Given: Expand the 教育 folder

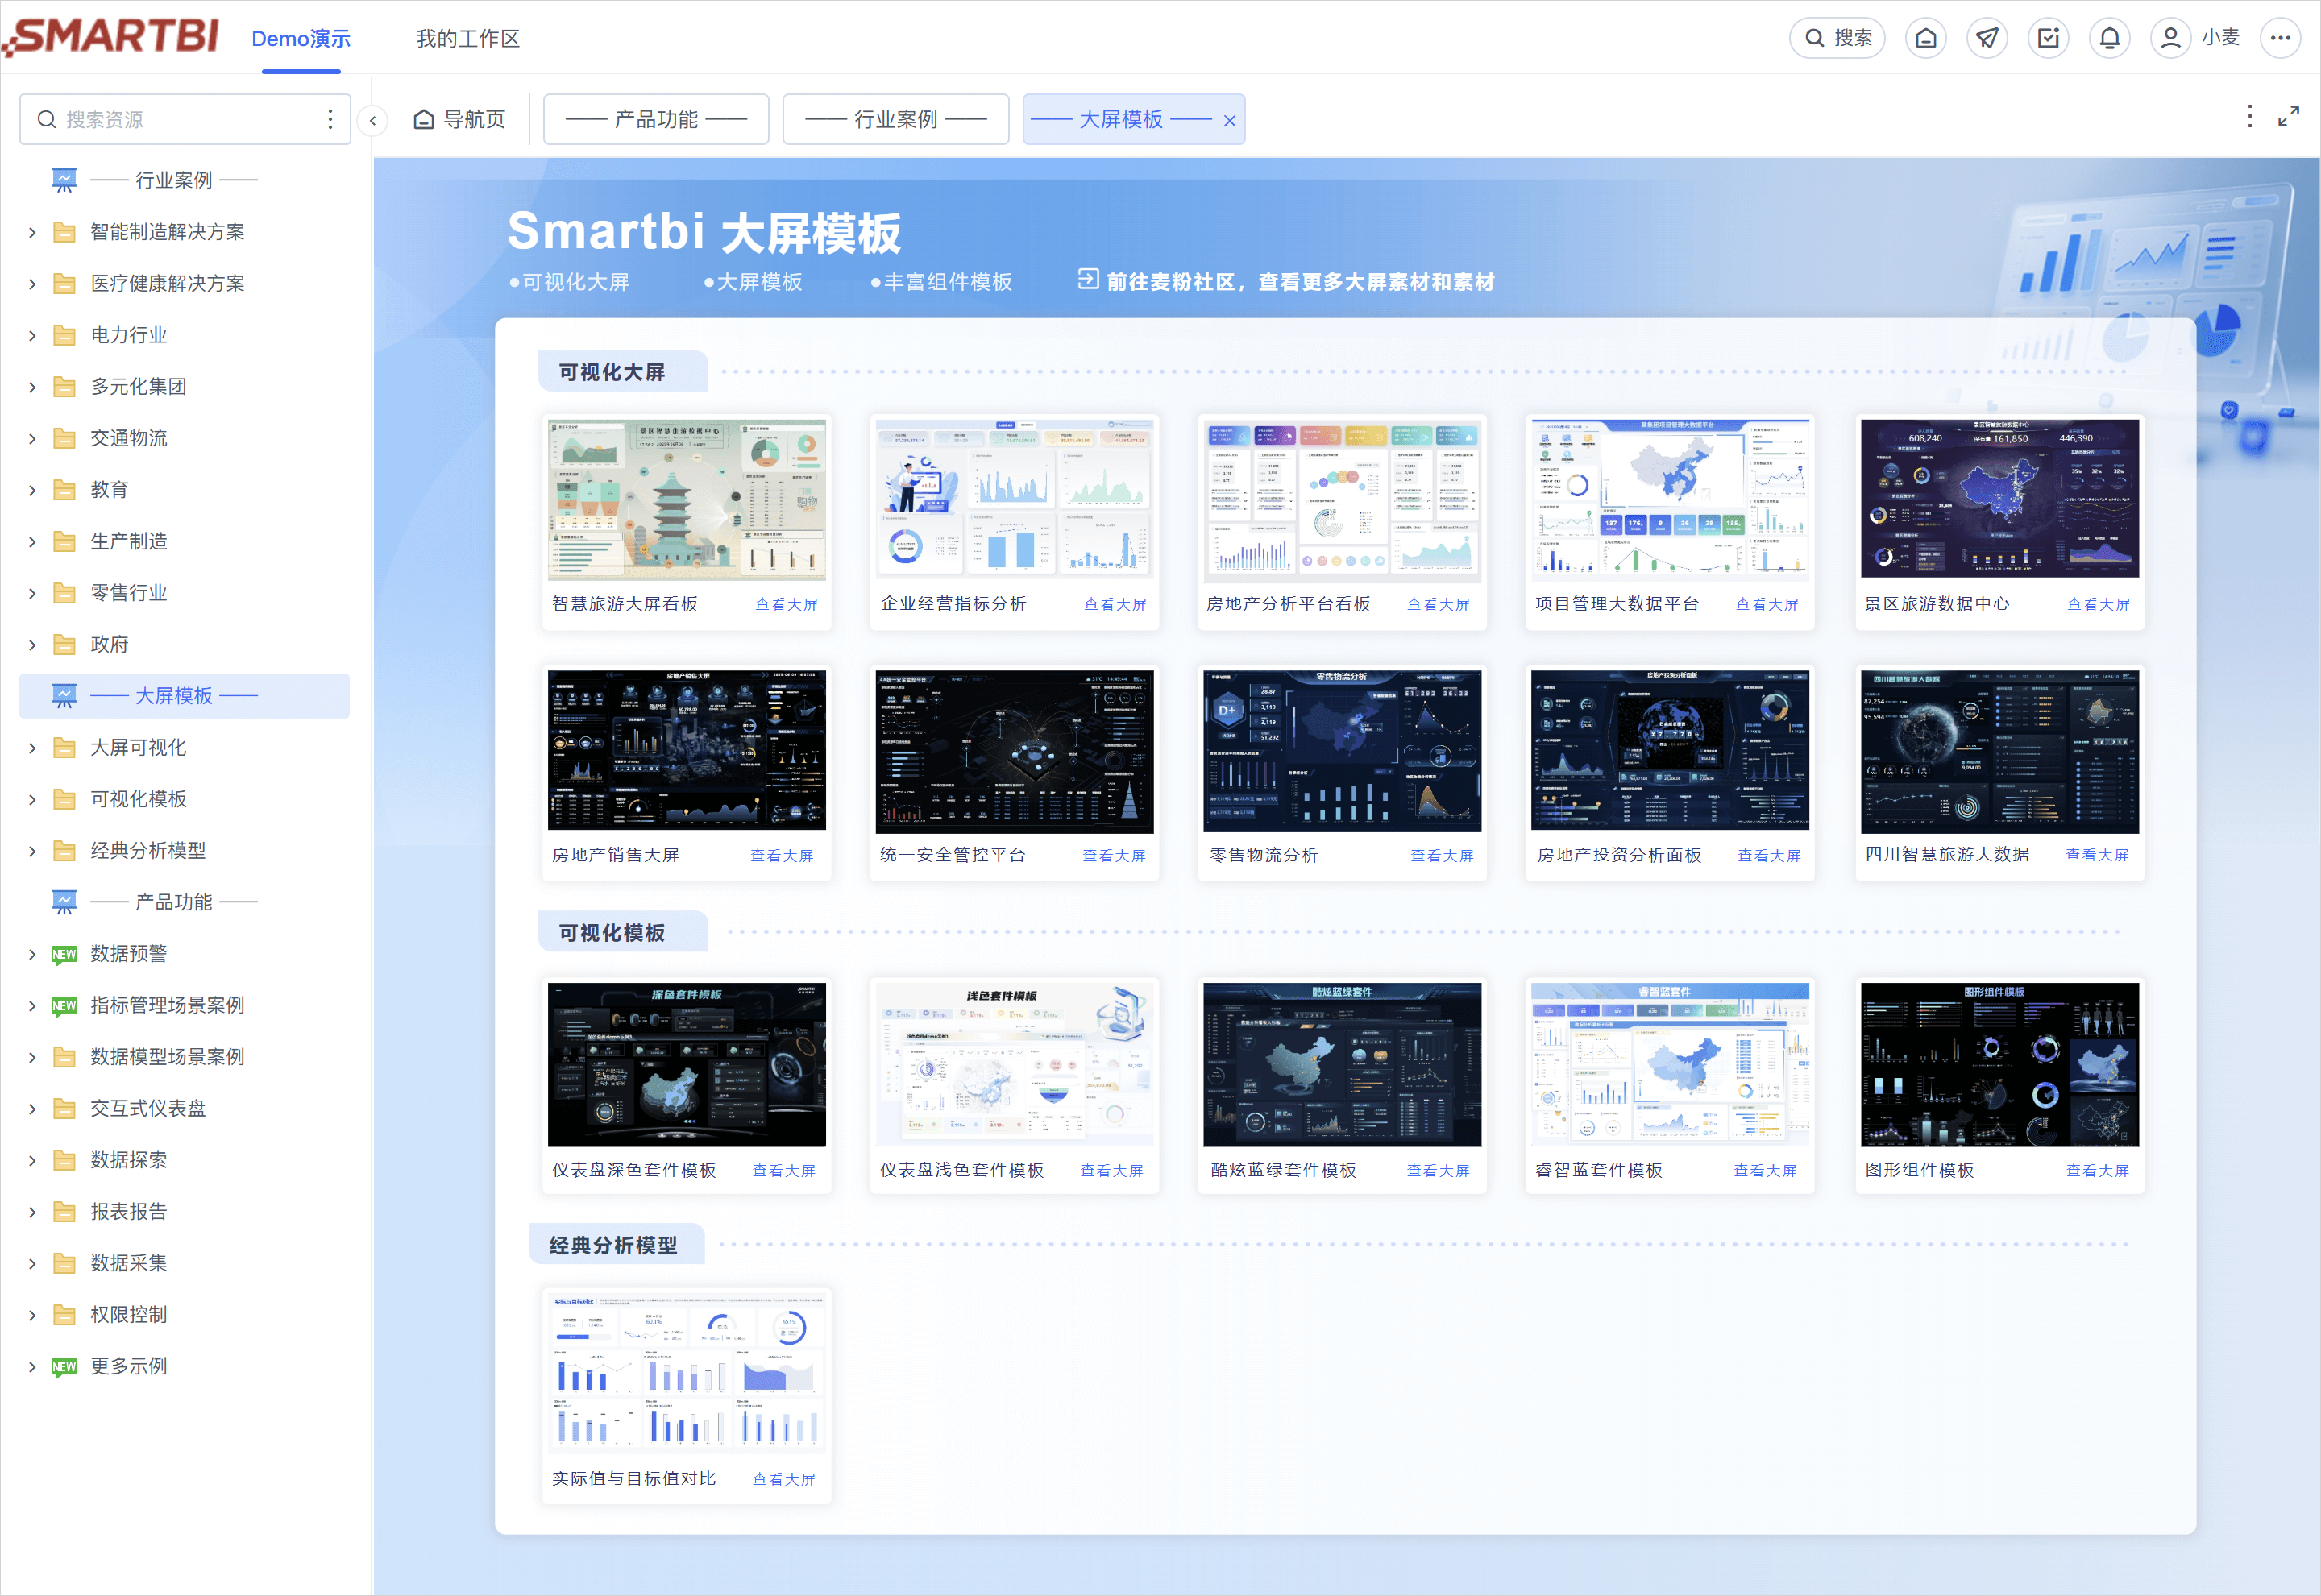Looking at the screenshot, I should coord(32,490).
